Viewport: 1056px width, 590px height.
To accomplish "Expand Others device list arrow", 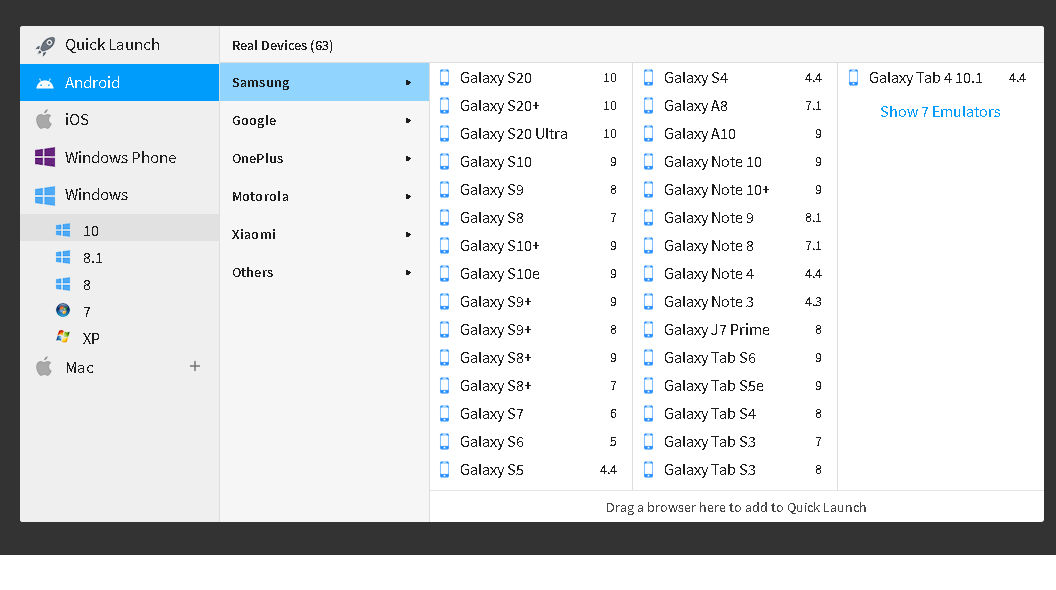I will [408, 273].
